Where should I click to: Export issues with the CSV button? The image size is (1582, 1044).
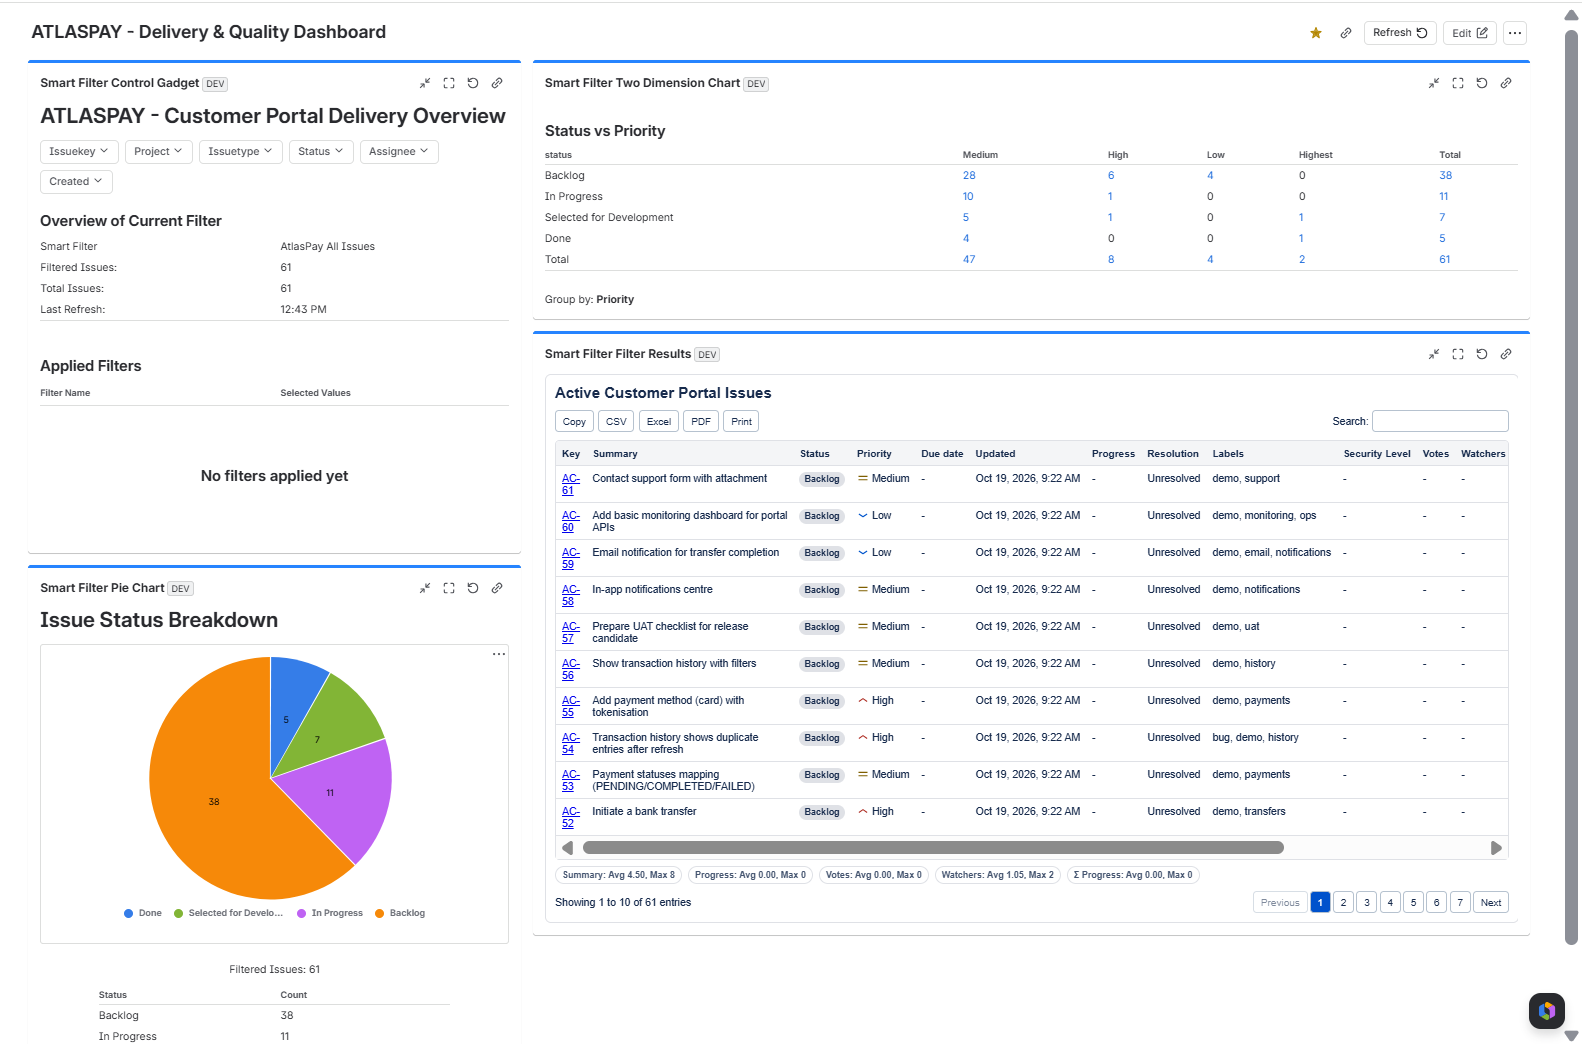pyautogui.click(x=617, y=422)
